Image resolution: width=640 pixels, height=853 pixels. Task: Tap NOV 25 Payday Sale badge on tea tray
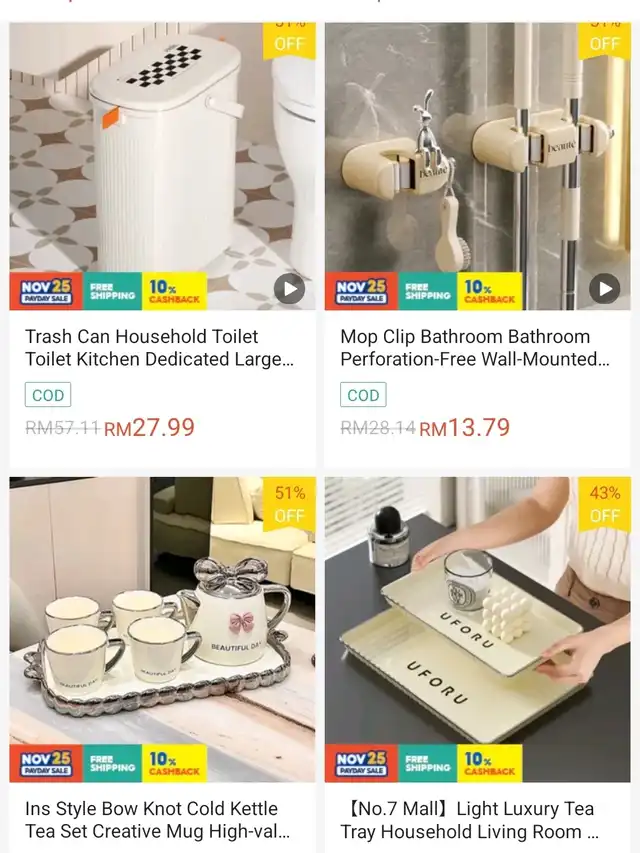[x=362, y=763]
